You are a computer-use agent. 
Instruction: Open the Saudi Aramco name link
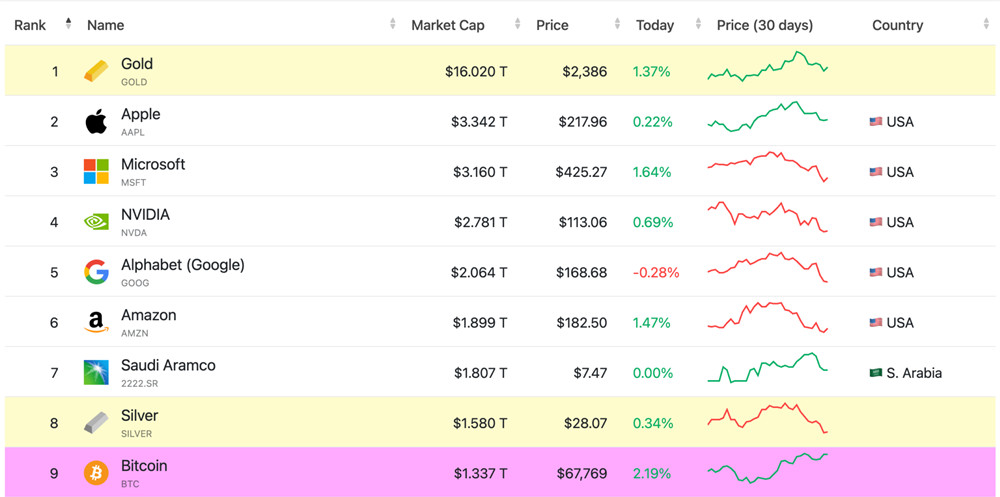coord(168,365)
